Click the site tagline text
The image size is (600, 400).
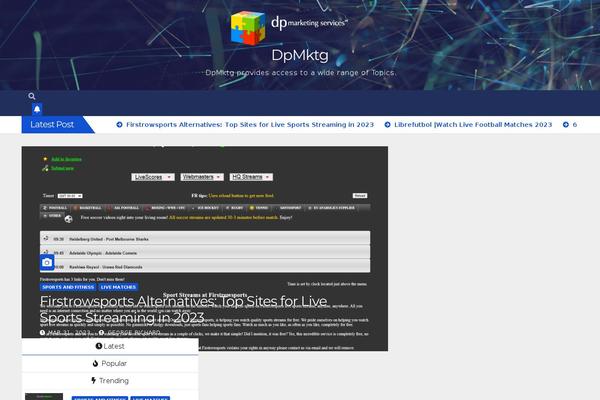[300, 73]
